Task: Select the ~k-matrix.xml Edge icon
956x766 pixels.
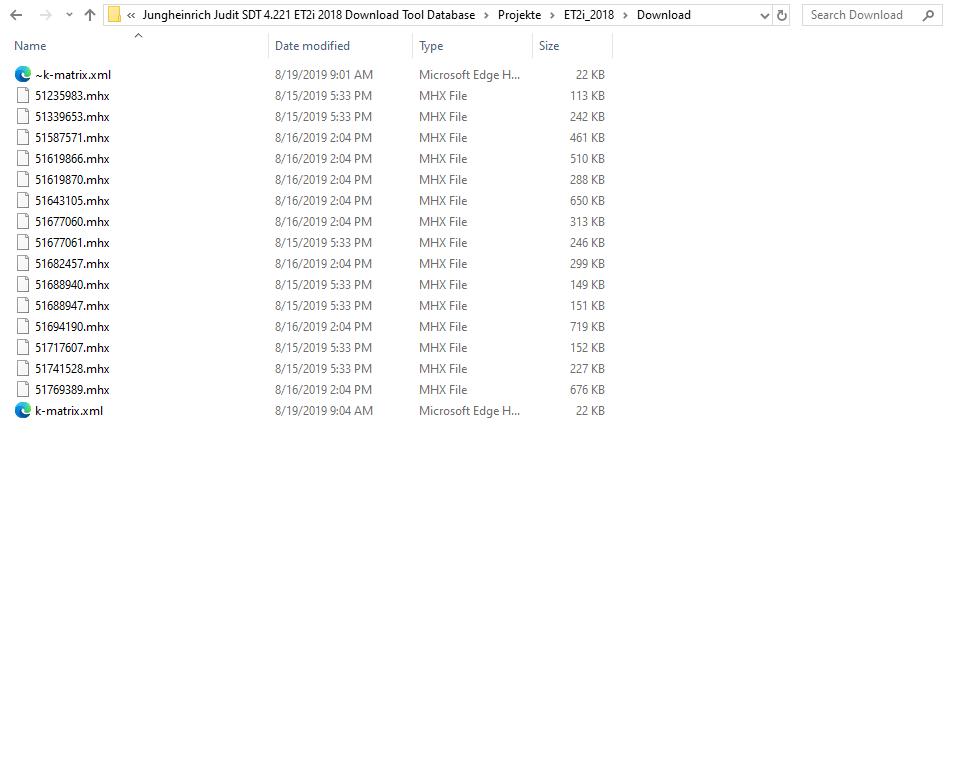Action: (x=23, y=74)
